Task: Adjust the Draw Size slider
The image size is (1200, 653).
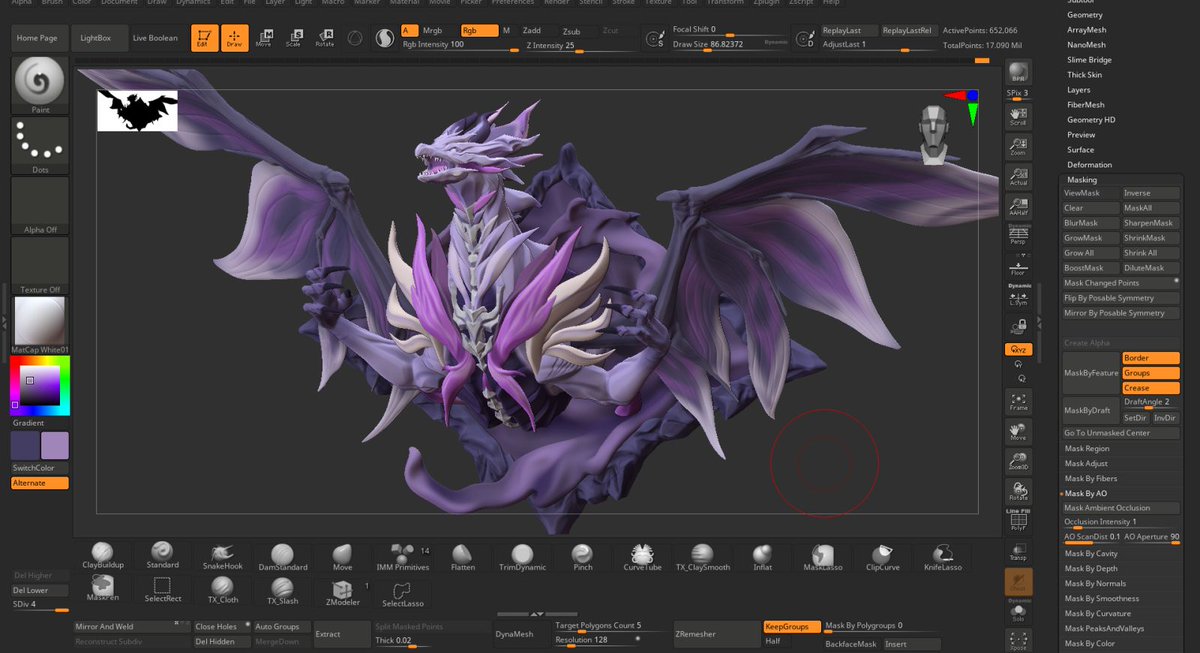Action: [730, 45]
